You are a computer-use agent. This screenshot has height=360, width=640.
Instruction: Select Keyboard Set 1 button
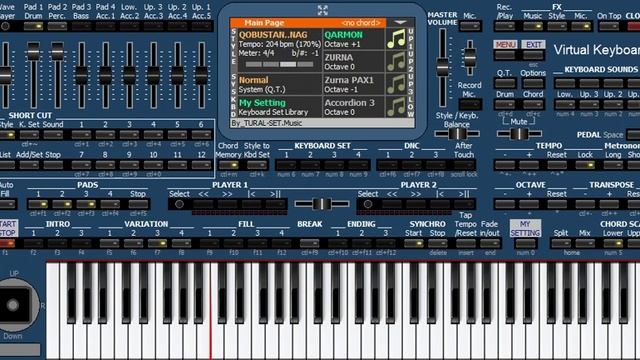pyautogui.click(x=286, y=165)
